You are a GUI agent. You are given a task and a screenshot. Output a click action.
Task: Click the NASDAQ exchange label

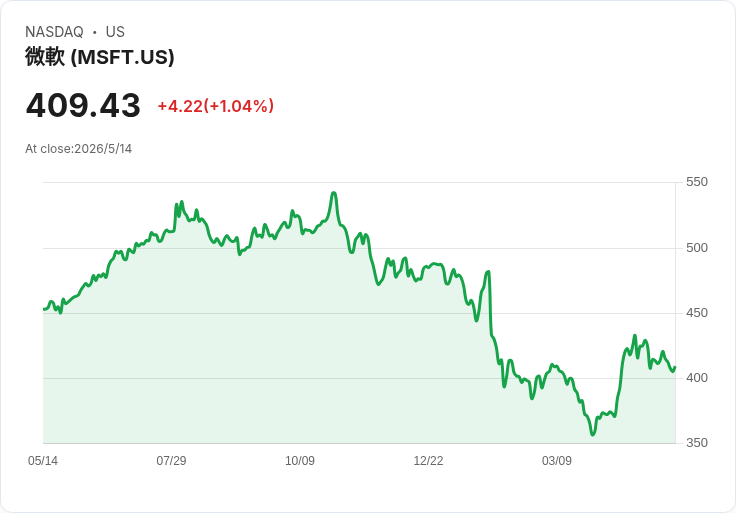pyautogui.click(x=54, y=32)
